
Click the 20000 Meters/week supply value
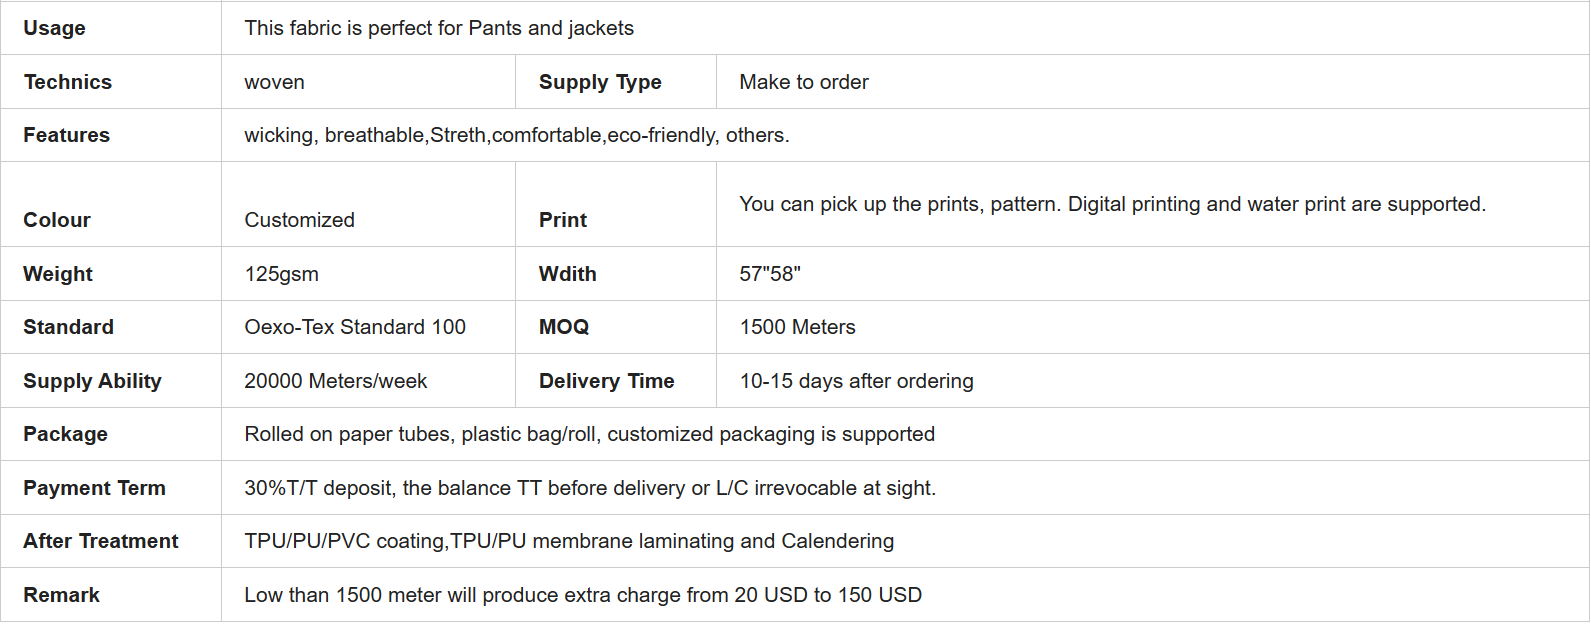tap(335, 381)
